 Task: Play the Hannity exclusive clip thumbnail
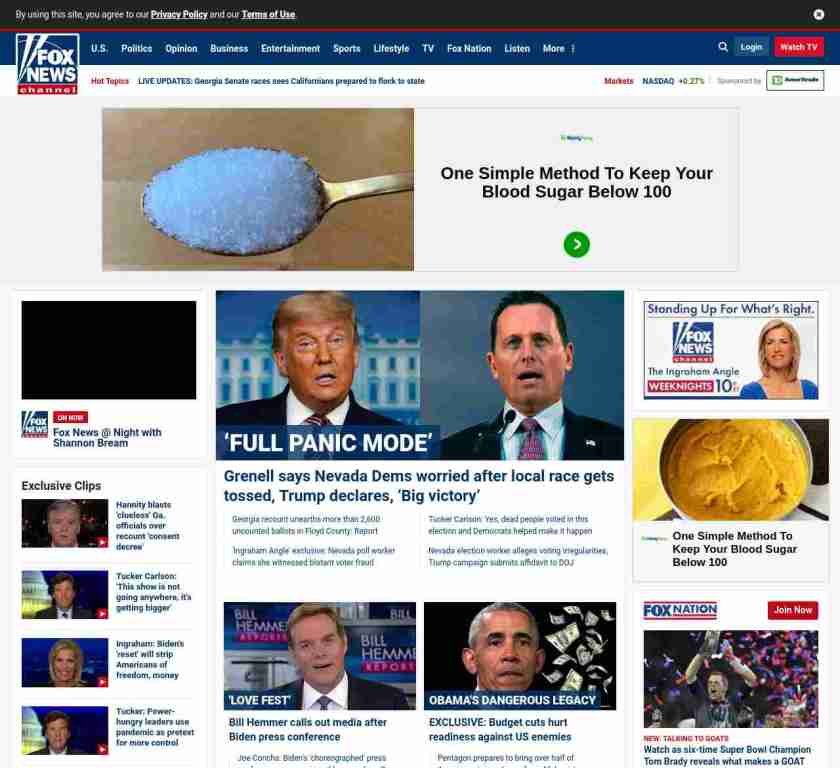65,523
